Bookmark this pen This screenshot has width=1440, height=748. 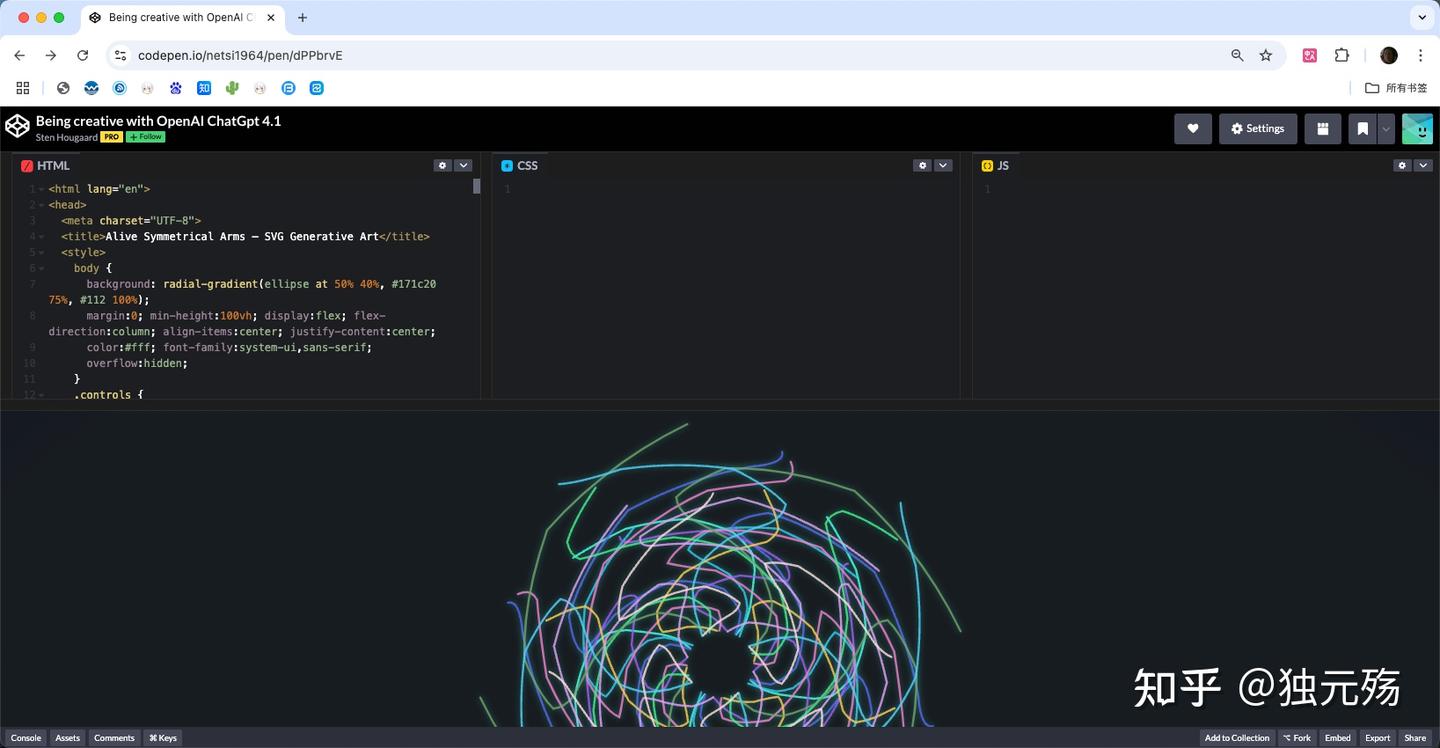(1363, 128)
